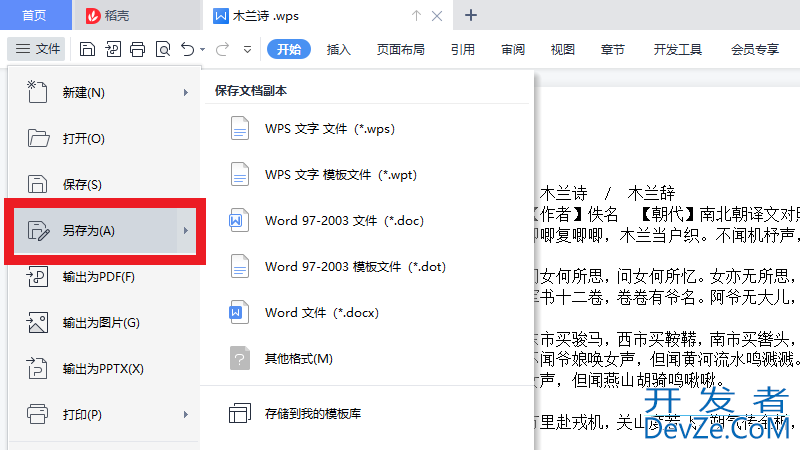Choose 新建(N) in the file menu

tap(105, 92)
